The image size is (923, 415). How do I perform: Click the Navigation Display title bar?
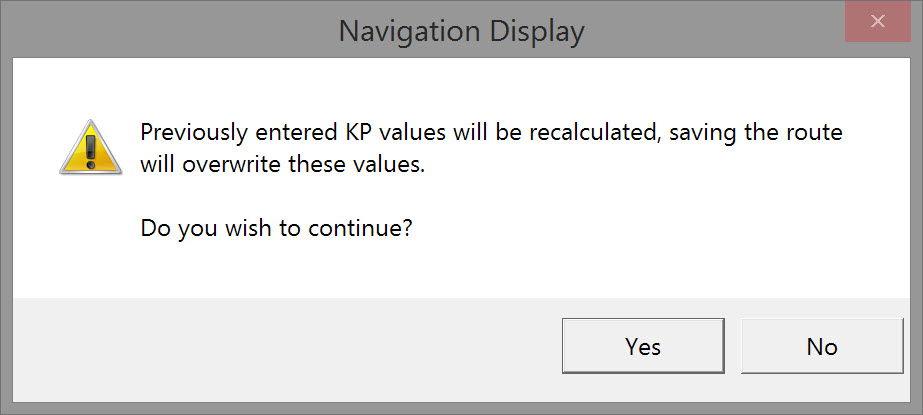coord(460,30)
